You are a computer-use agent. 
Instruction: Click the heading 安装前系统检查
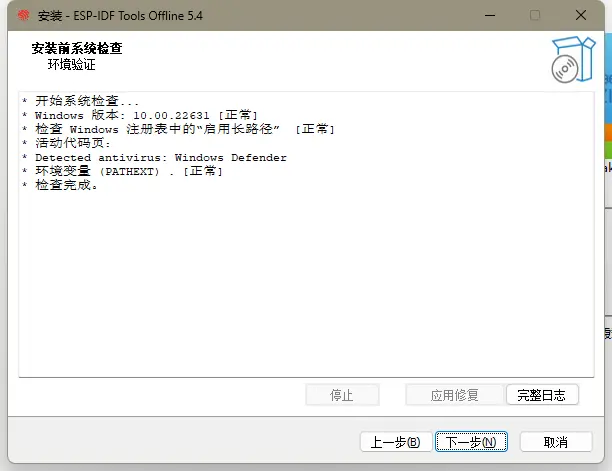coord(77,48)
